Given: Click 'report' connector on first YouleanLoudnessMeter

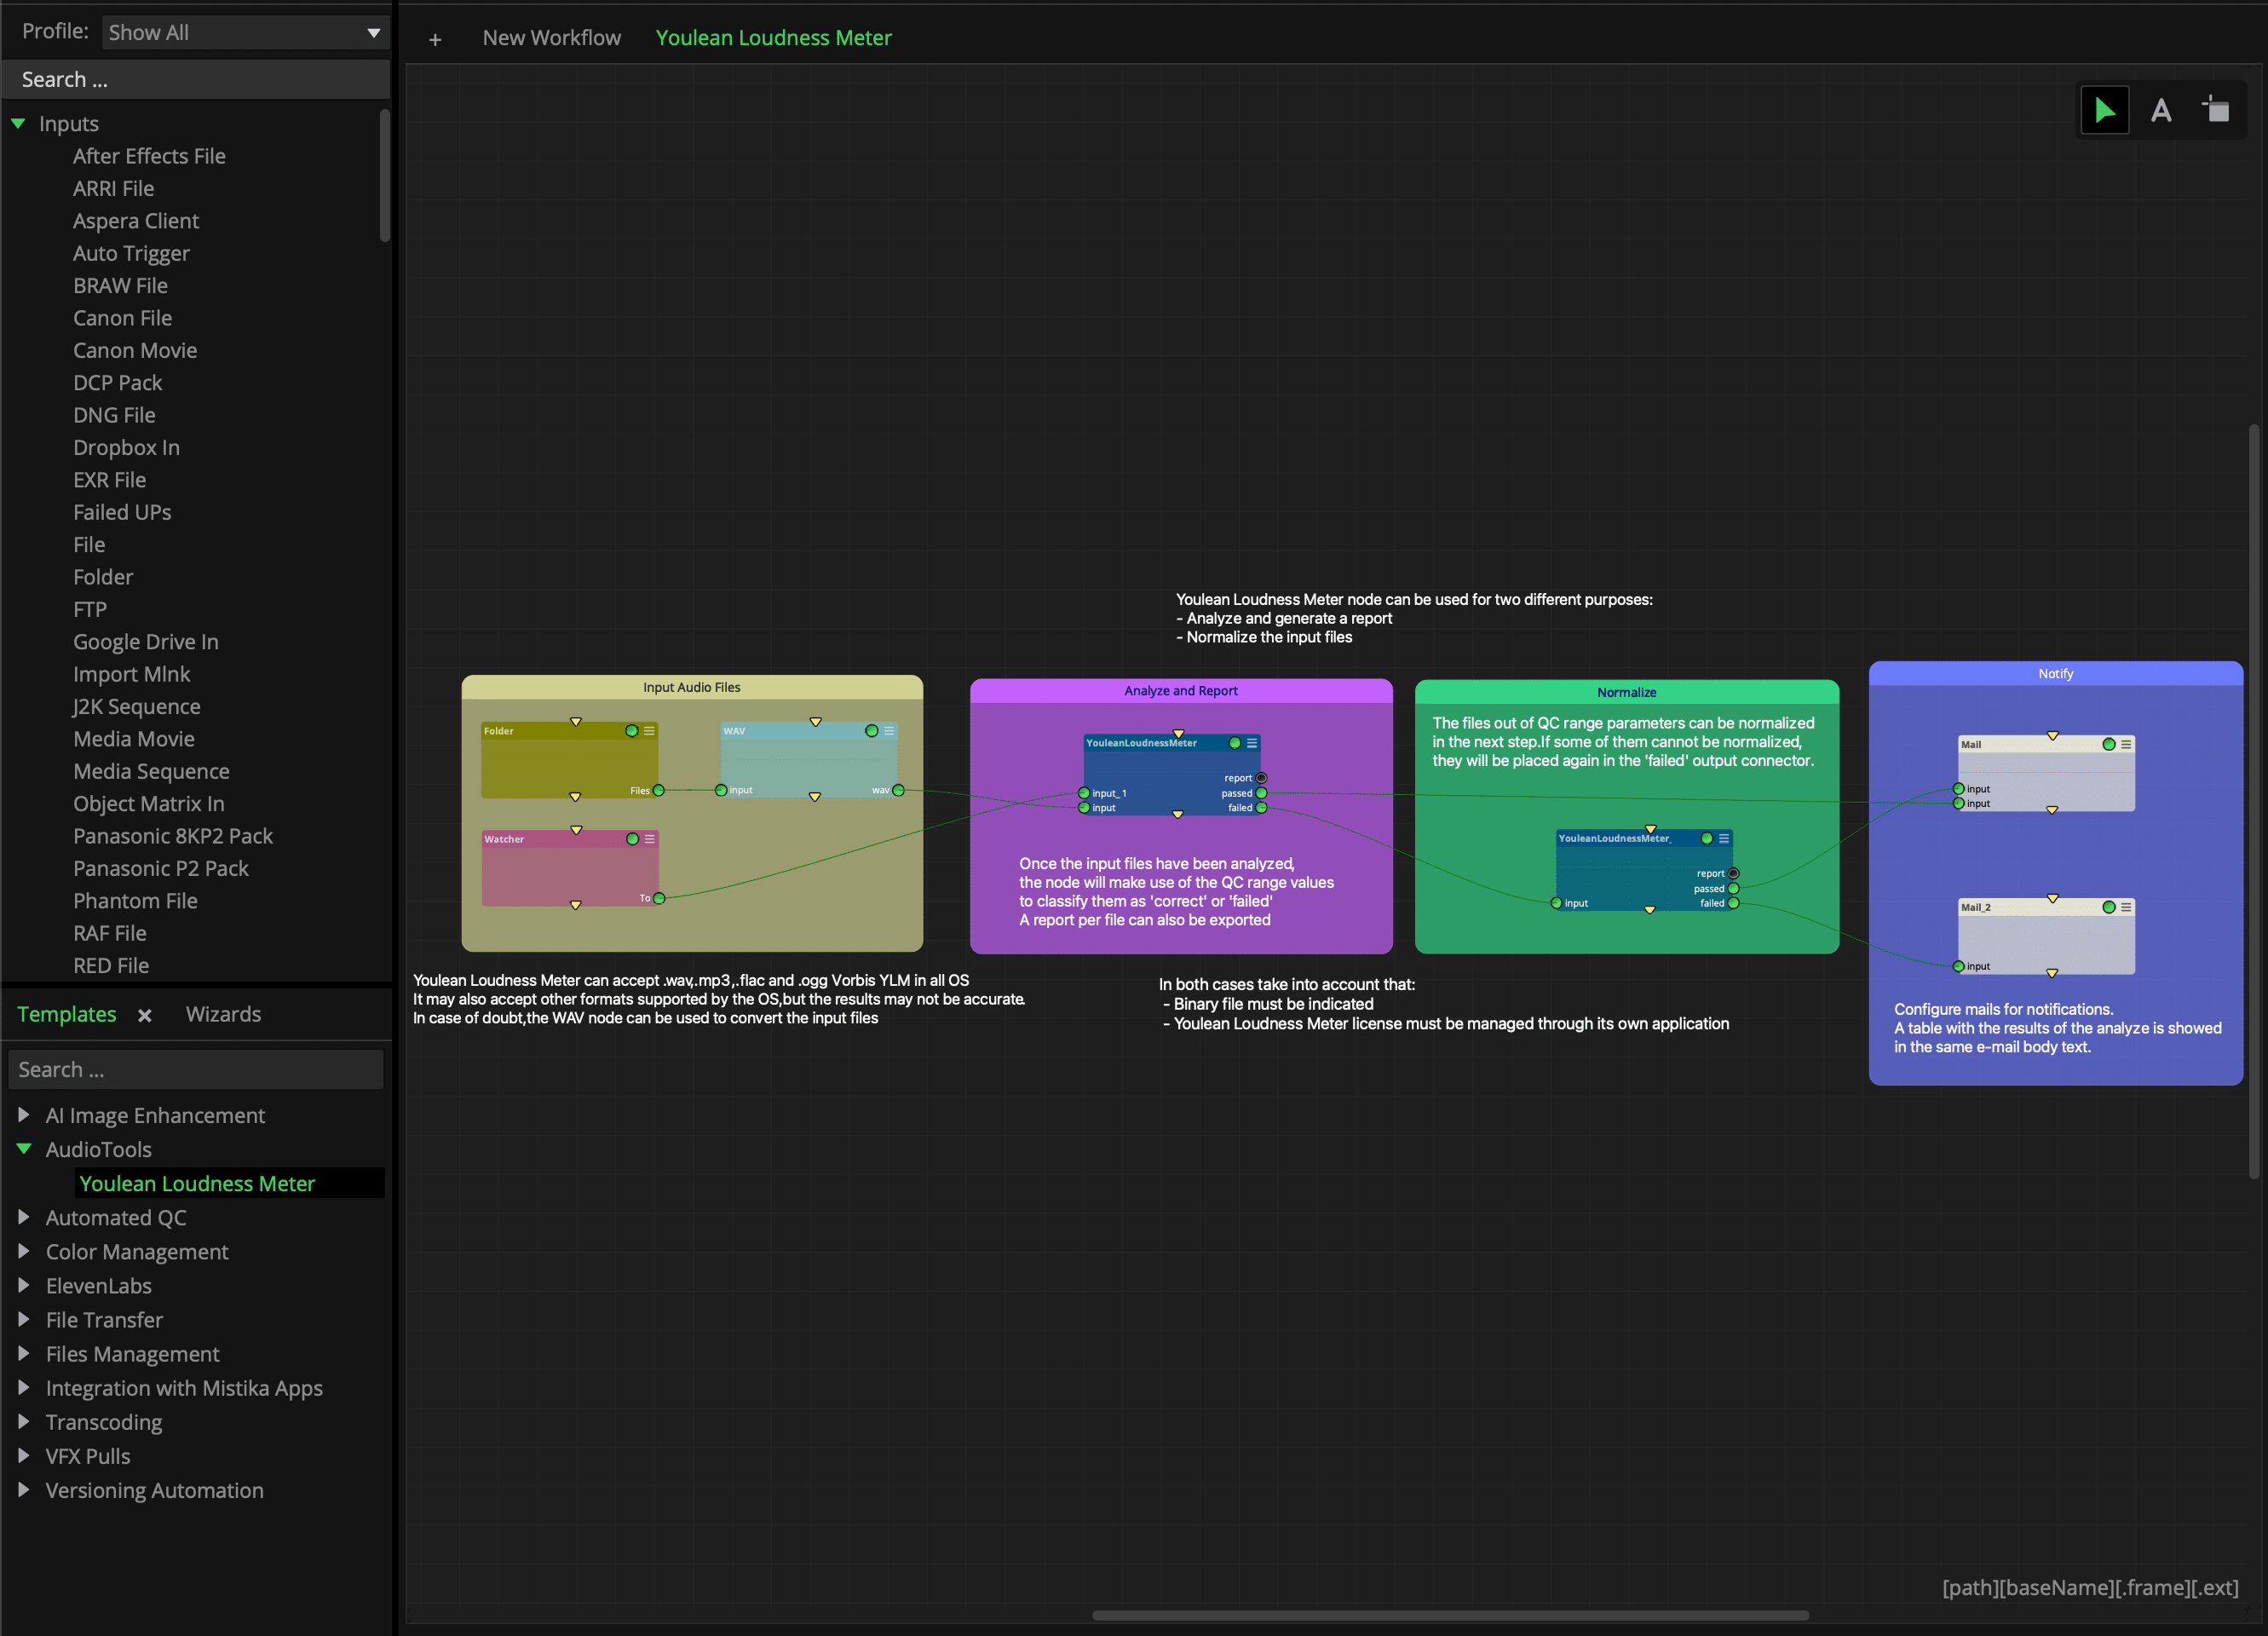Looking at the screenshot, I should [x=1261, y=778].
